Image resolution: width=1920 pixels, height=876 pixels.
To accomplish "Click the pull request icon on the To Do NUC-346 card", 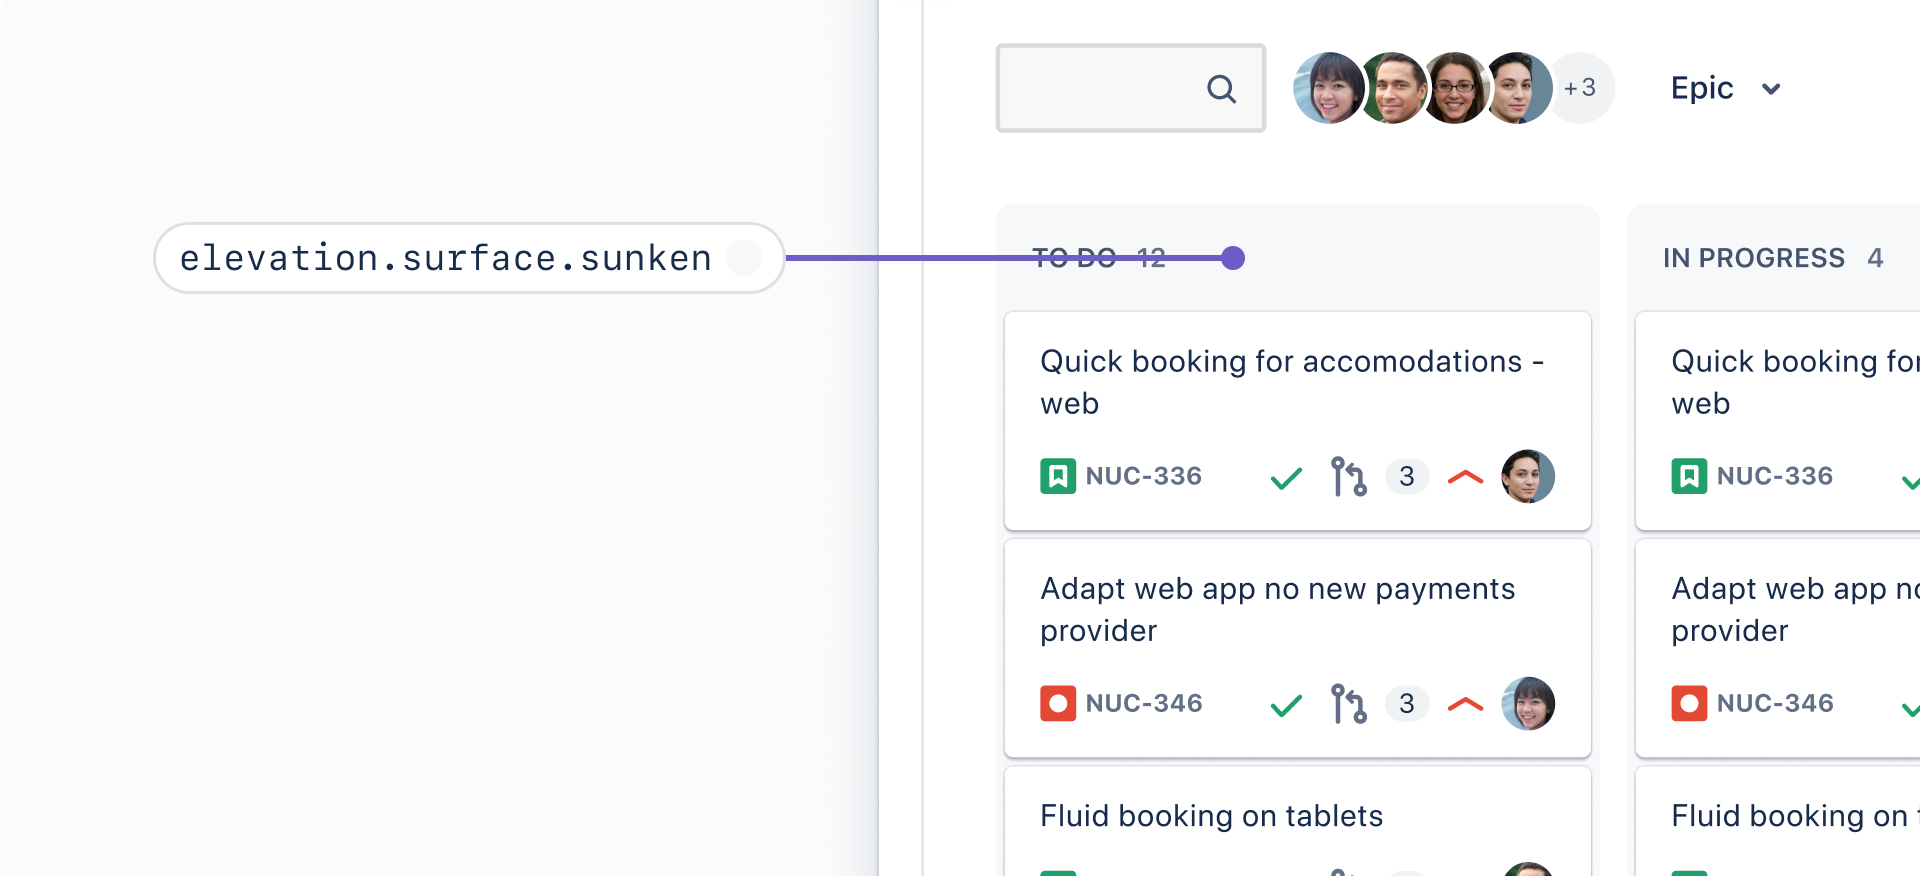I will [1348, 703].
